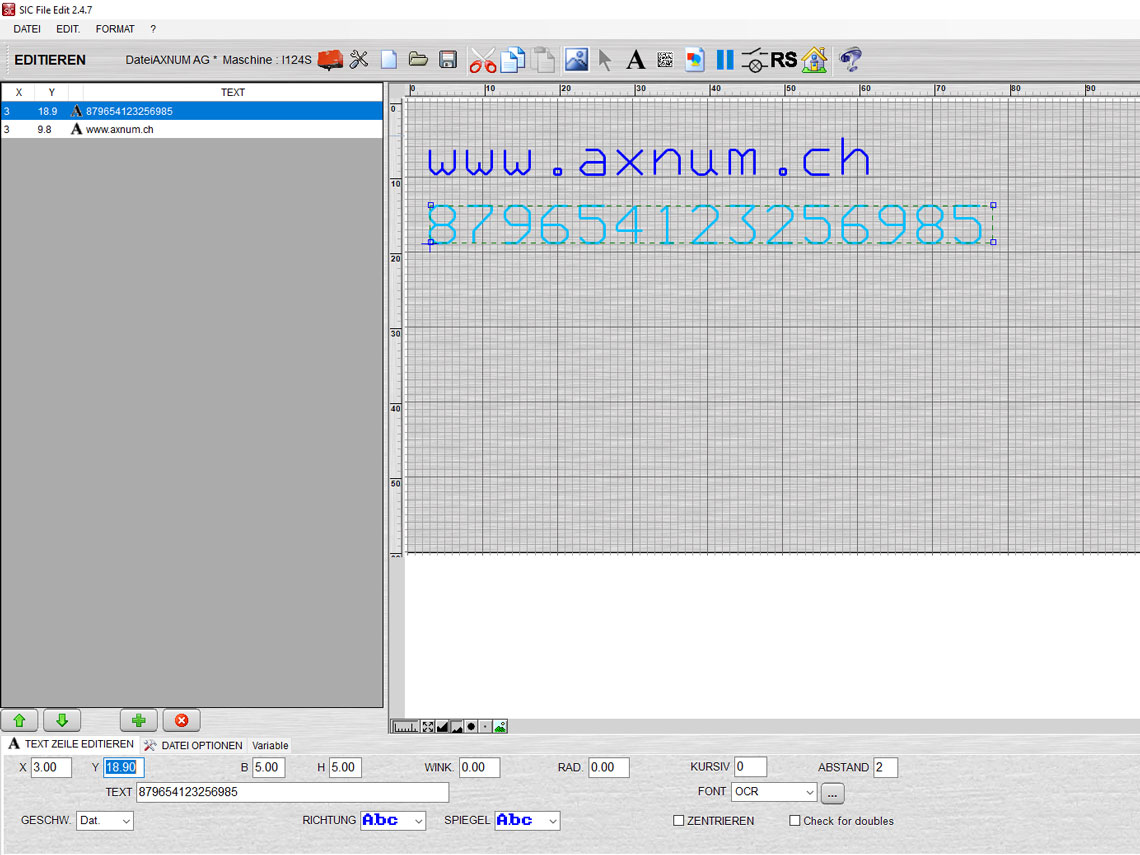The image size is (1140, 855).
Task: Enable the ZENTRIEREN checkbox
Action: [x=679, y=821]
